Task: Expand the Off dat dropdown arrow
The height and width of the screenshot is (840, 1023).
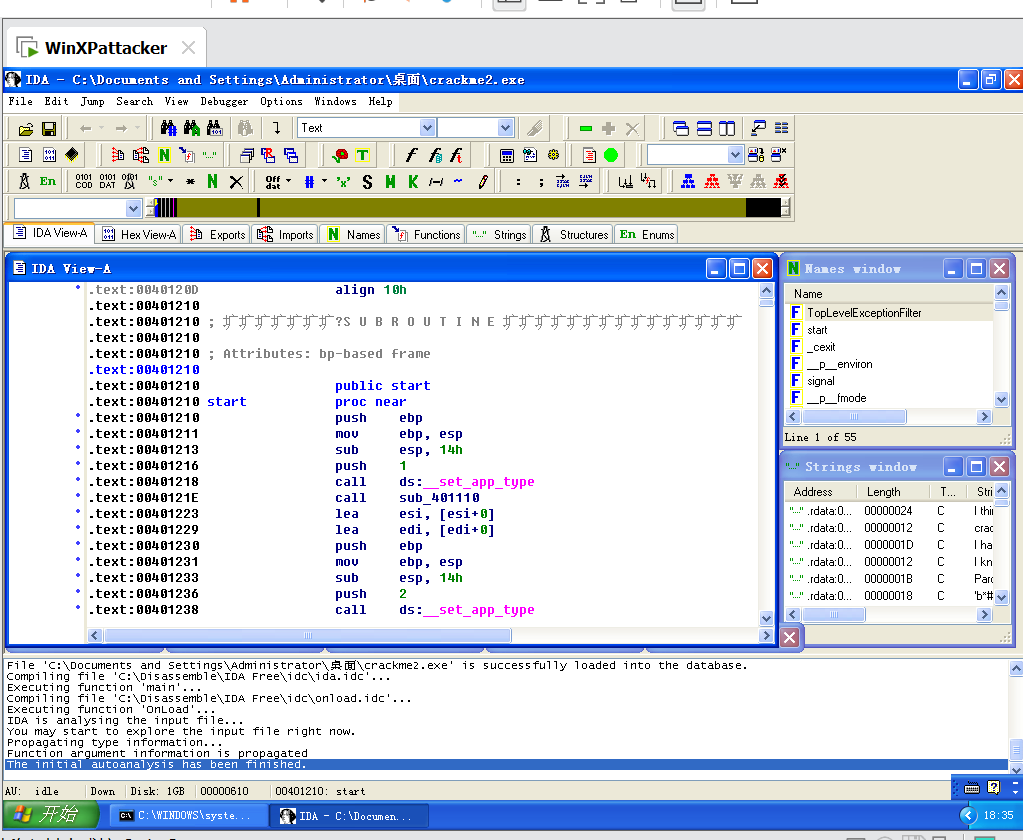Action: click(x=288, y=181)
